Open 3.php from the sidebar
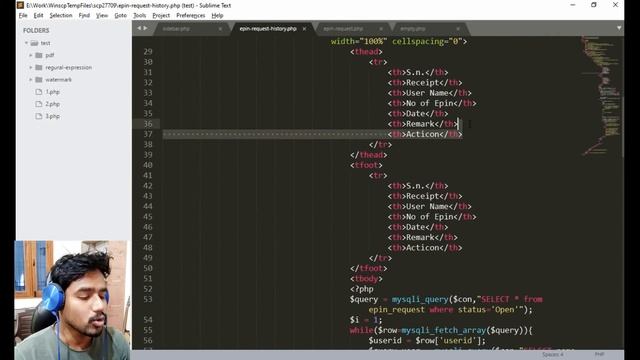 click(52, 116)
